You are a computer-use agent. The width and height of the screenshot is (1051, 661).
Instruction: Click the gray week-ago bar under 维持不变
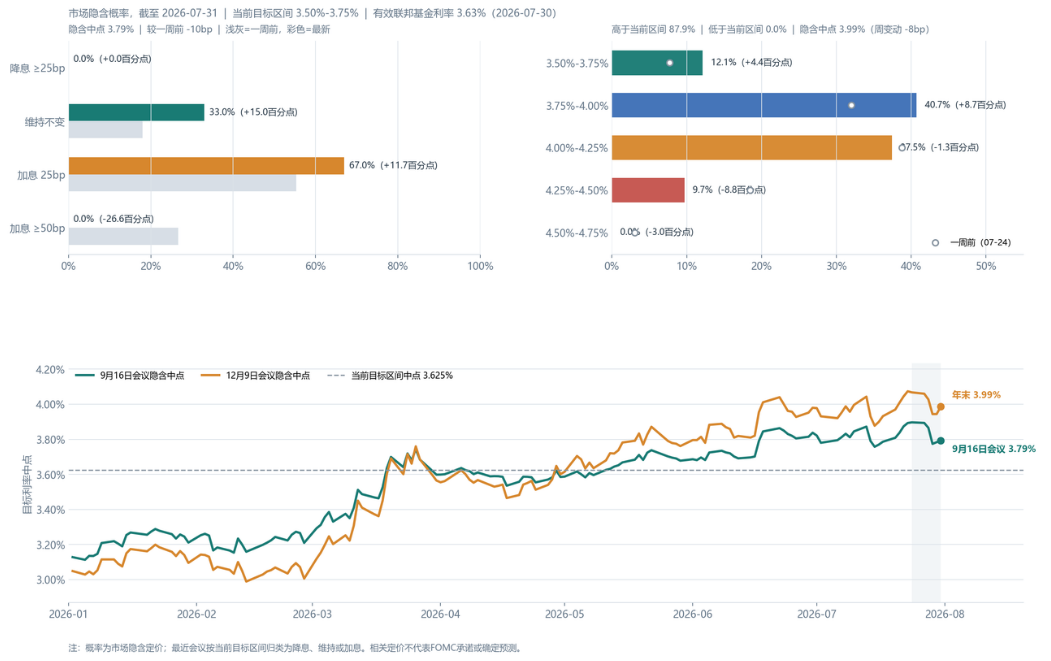pos(105,129)
